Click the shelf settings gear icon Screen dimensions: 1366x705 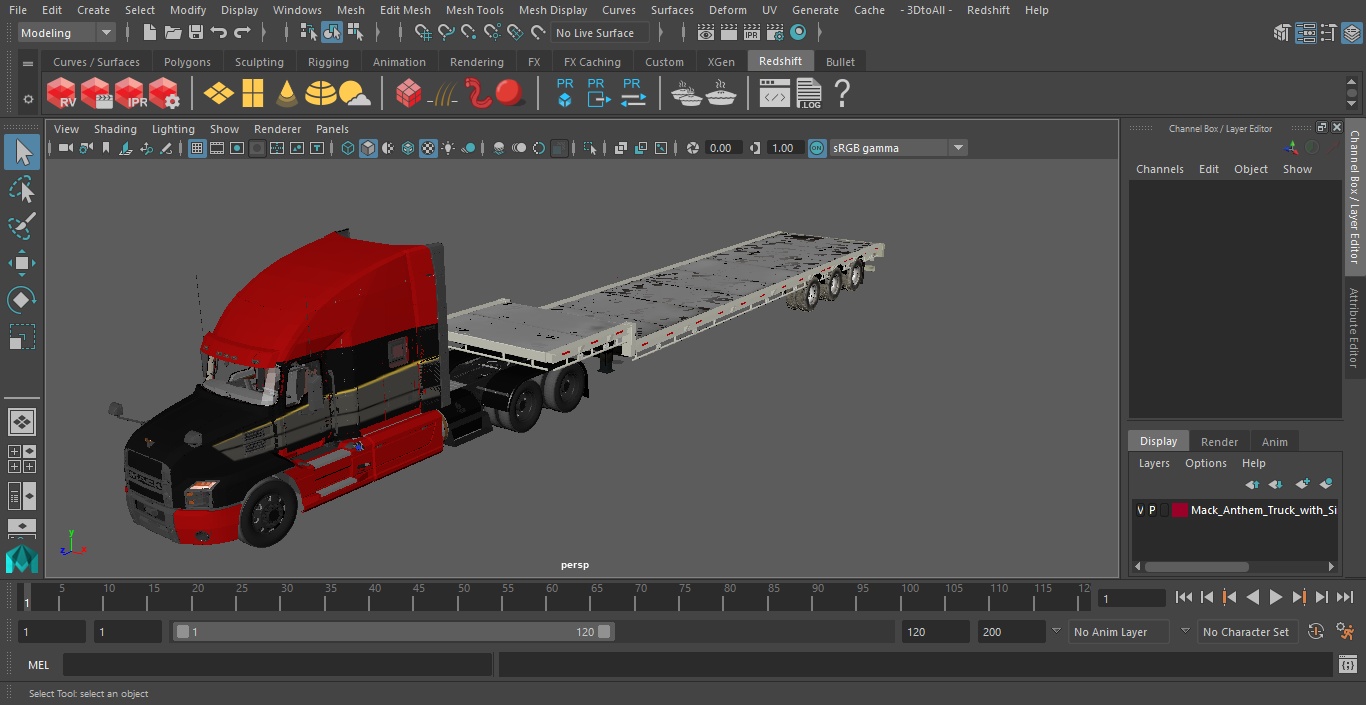[x=28, y=99]
